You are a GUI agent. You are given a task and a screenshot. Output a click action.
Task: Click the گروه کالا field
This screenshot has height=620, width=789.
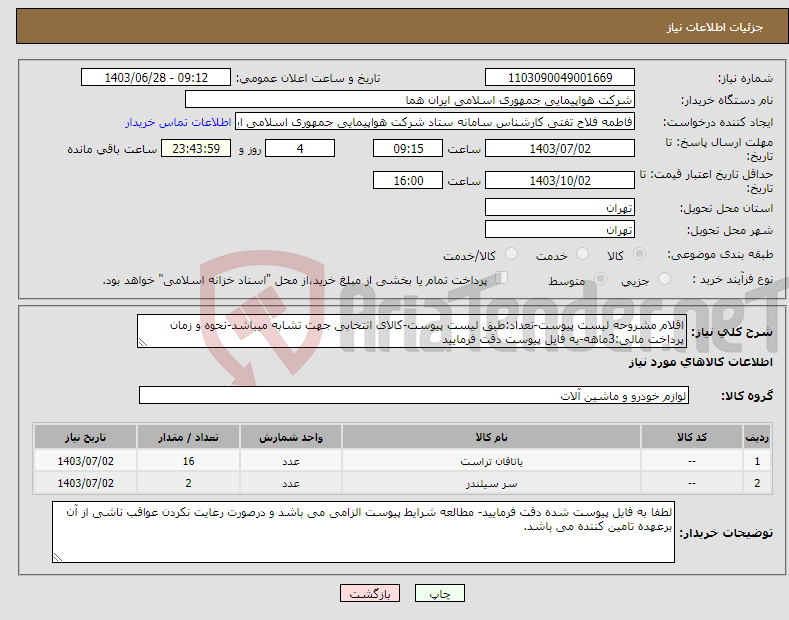click(x=414, y=396)
